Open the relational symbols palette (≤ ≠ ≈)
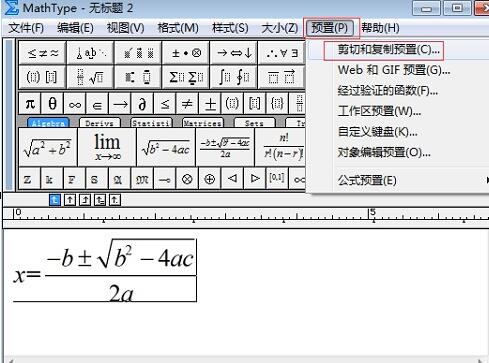 43,53
